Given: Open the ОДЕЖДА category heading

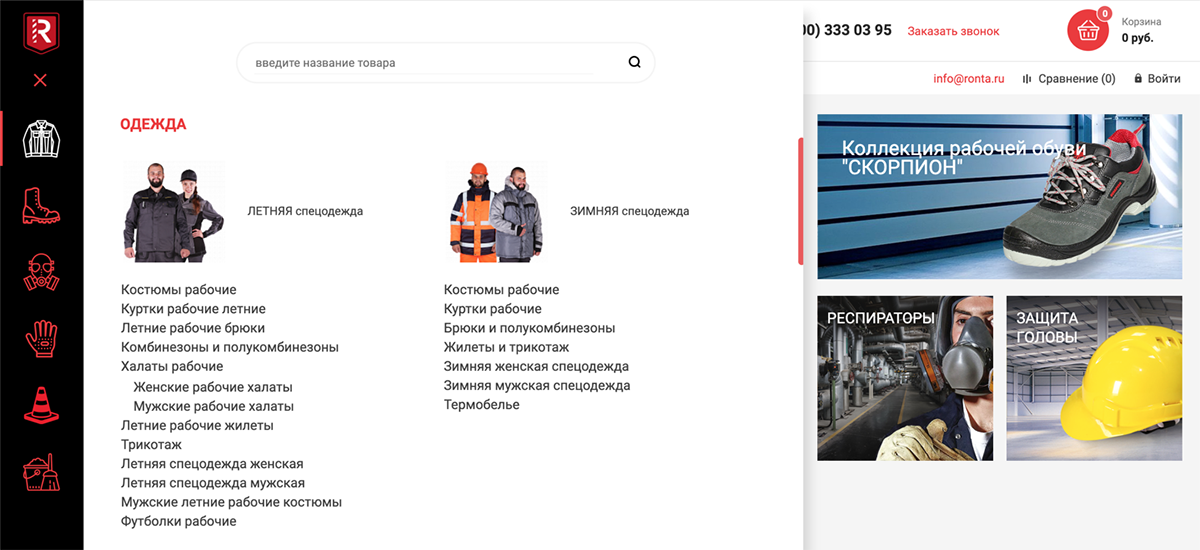Looking at the screenshot, I should coord(153,125).
